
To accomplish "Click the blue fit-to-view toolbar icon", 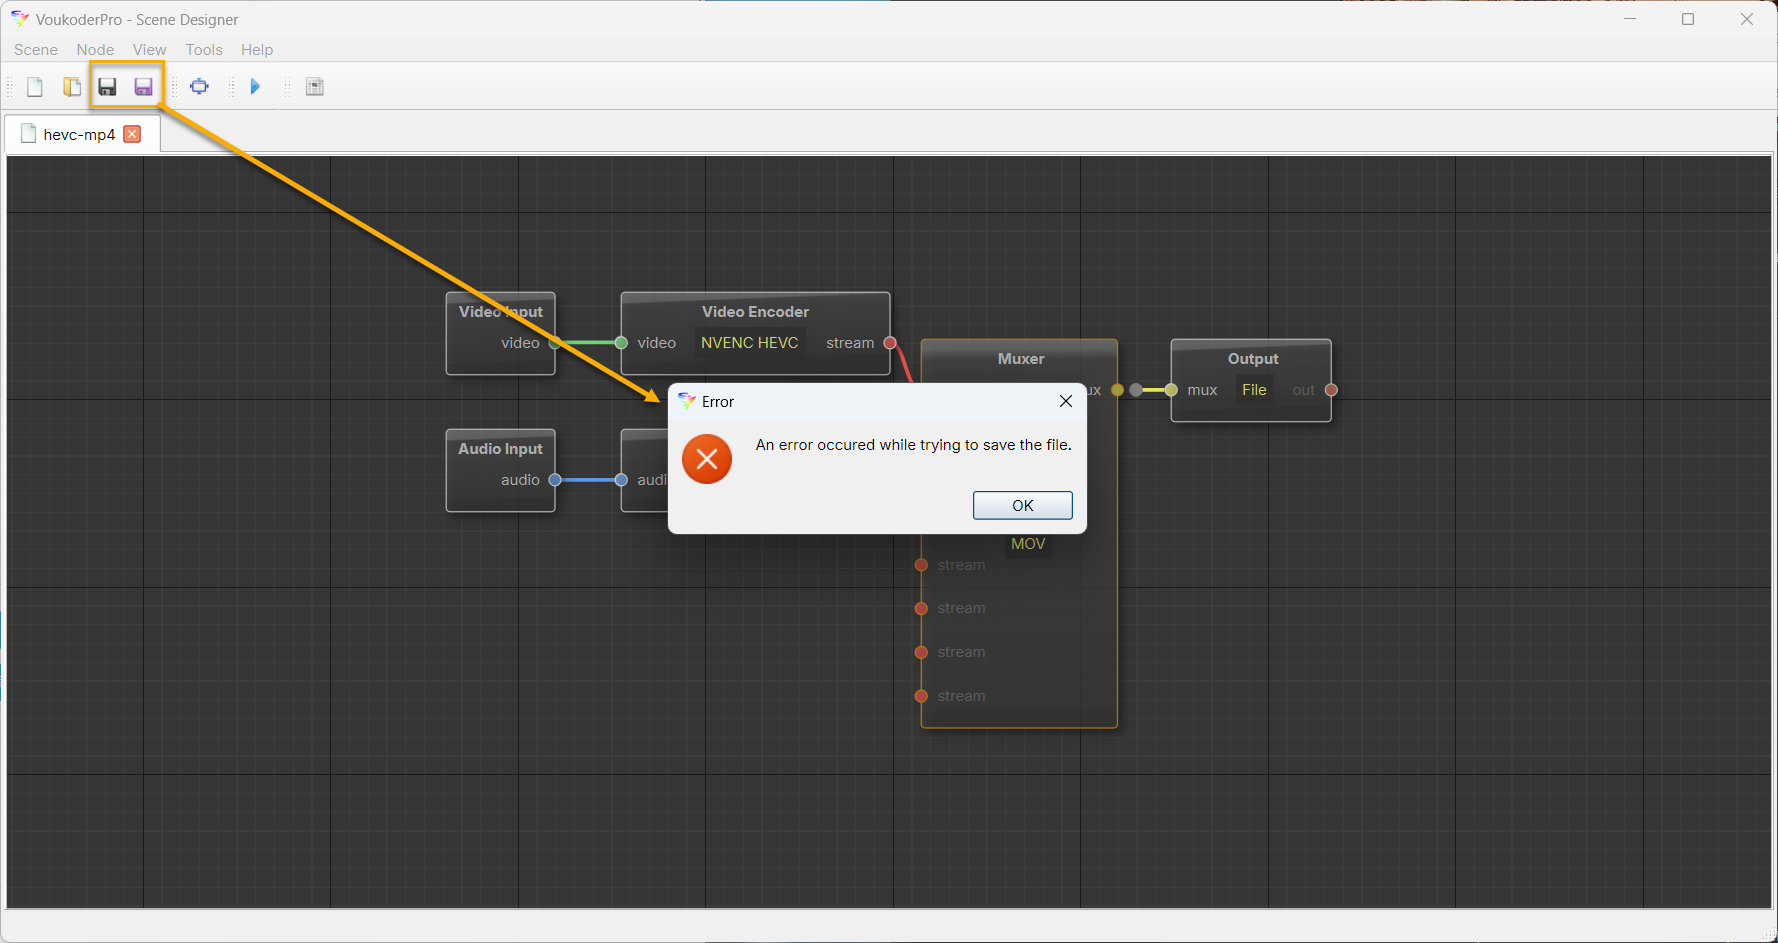I will tap(200, 87).
